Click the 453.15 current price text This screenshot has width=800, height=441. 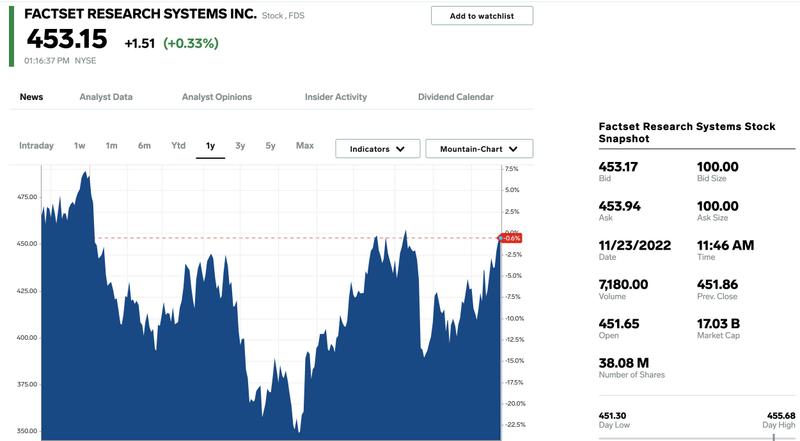coord(67,39)
